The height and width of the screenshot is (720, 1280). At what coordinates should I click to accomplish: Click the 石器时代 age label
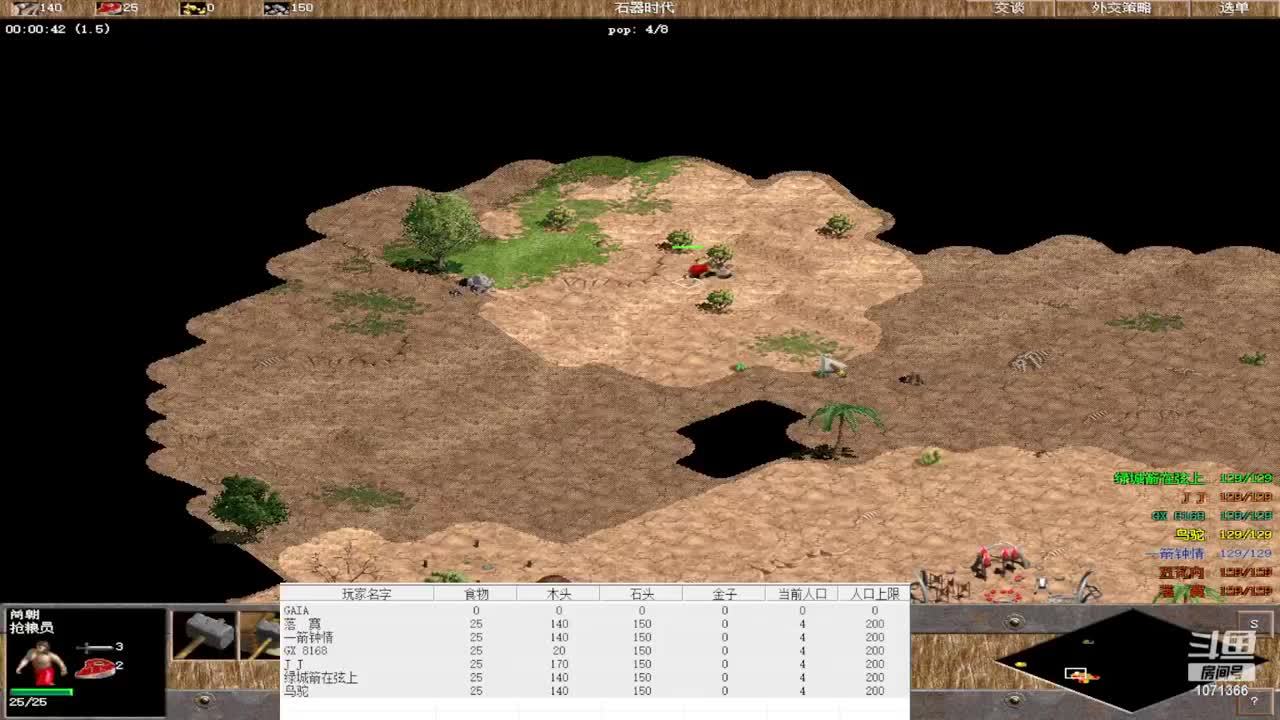644,8
